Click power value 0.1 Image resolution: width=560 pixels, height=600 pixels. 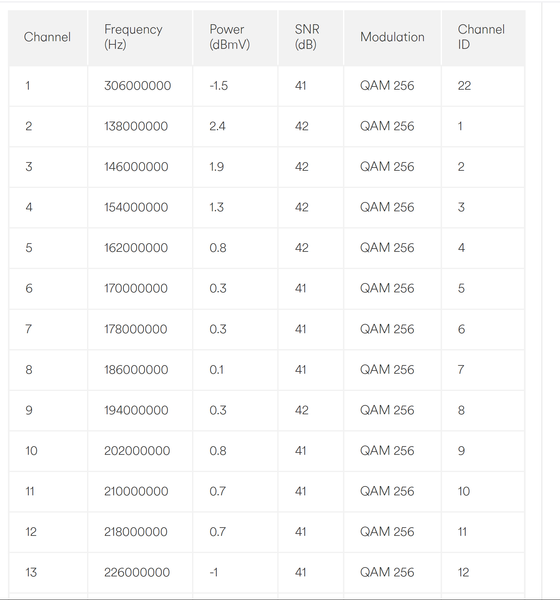217,370
